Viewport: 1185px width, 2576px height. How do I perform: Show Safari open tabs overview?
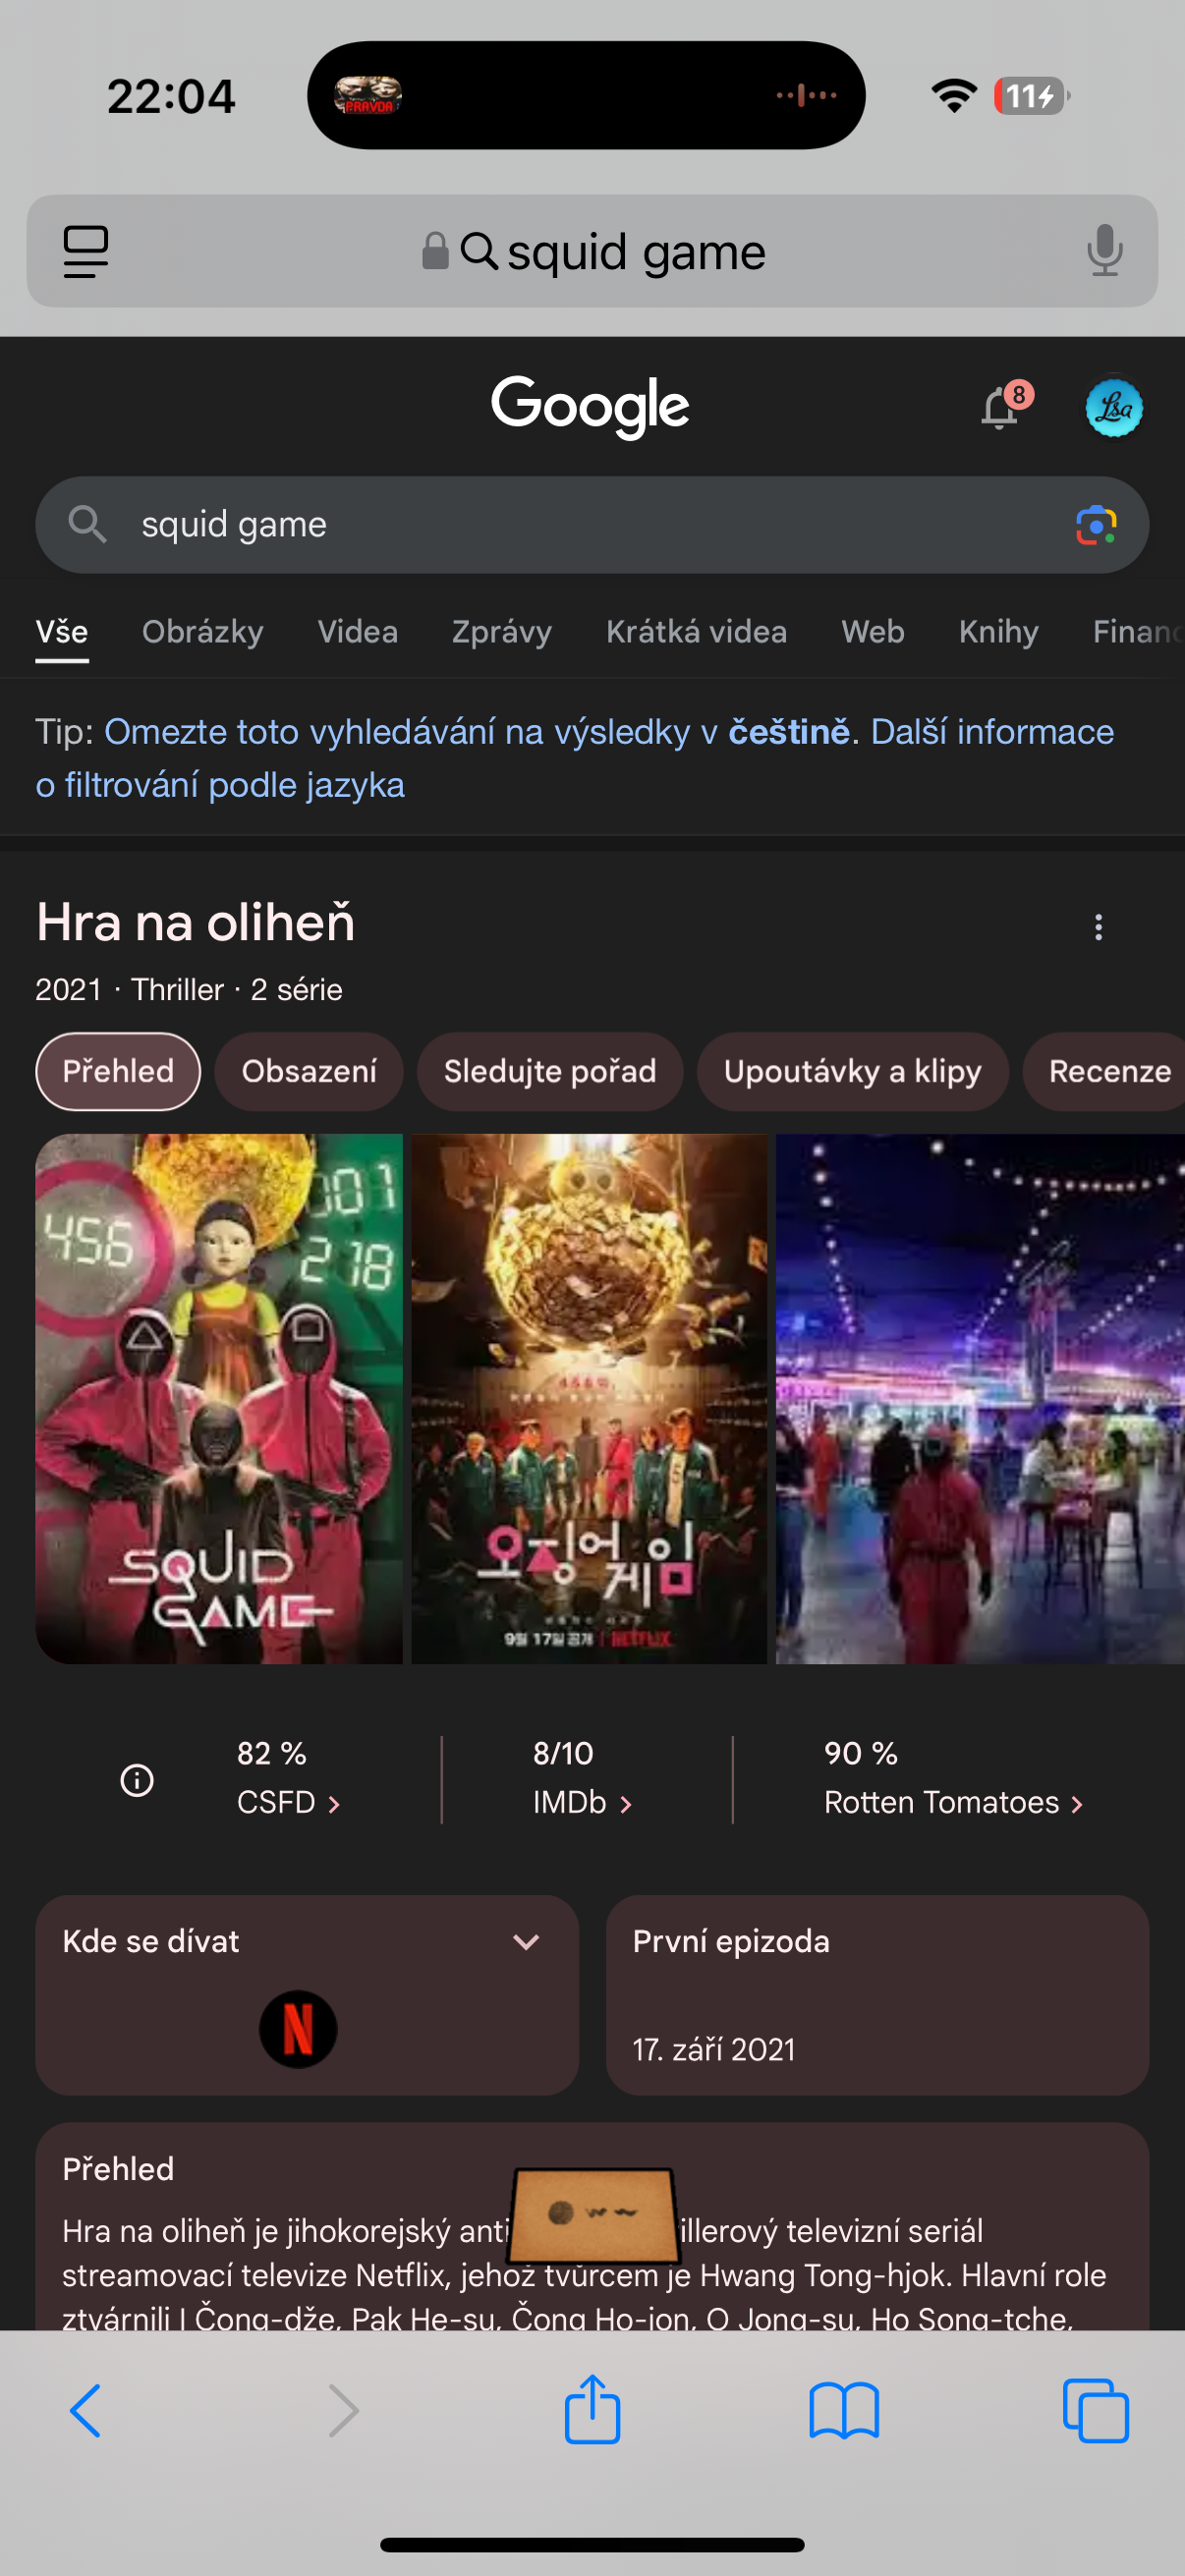point(1096,2411)
